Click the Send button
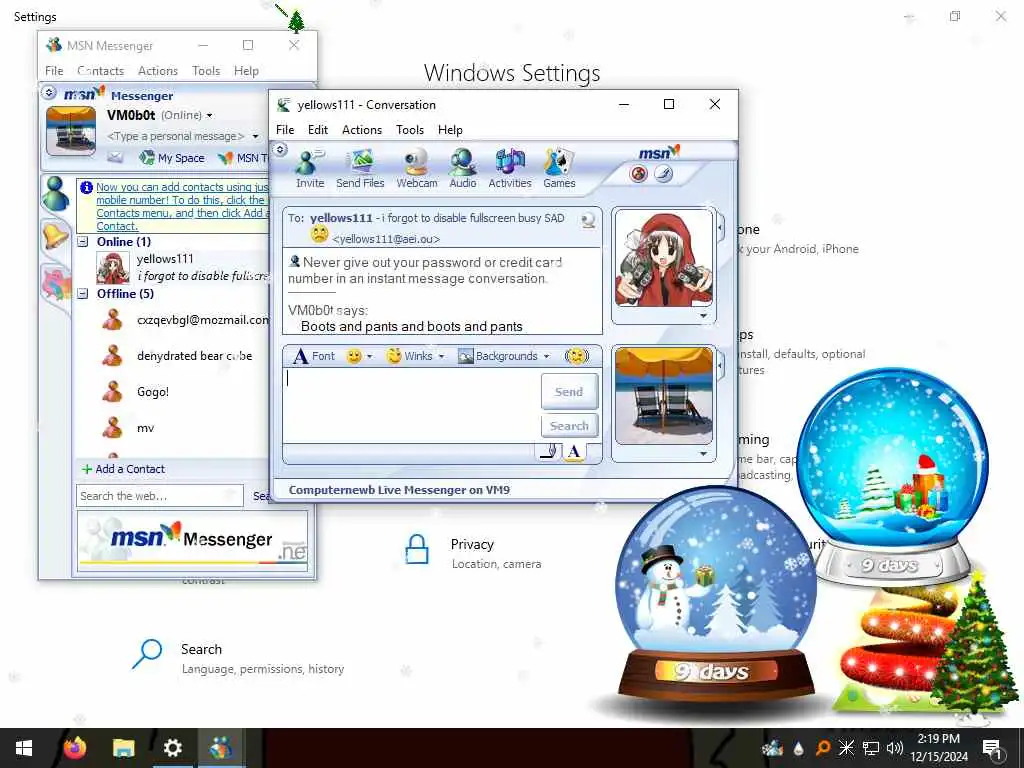1024x768 pixels. coord(569,392)
